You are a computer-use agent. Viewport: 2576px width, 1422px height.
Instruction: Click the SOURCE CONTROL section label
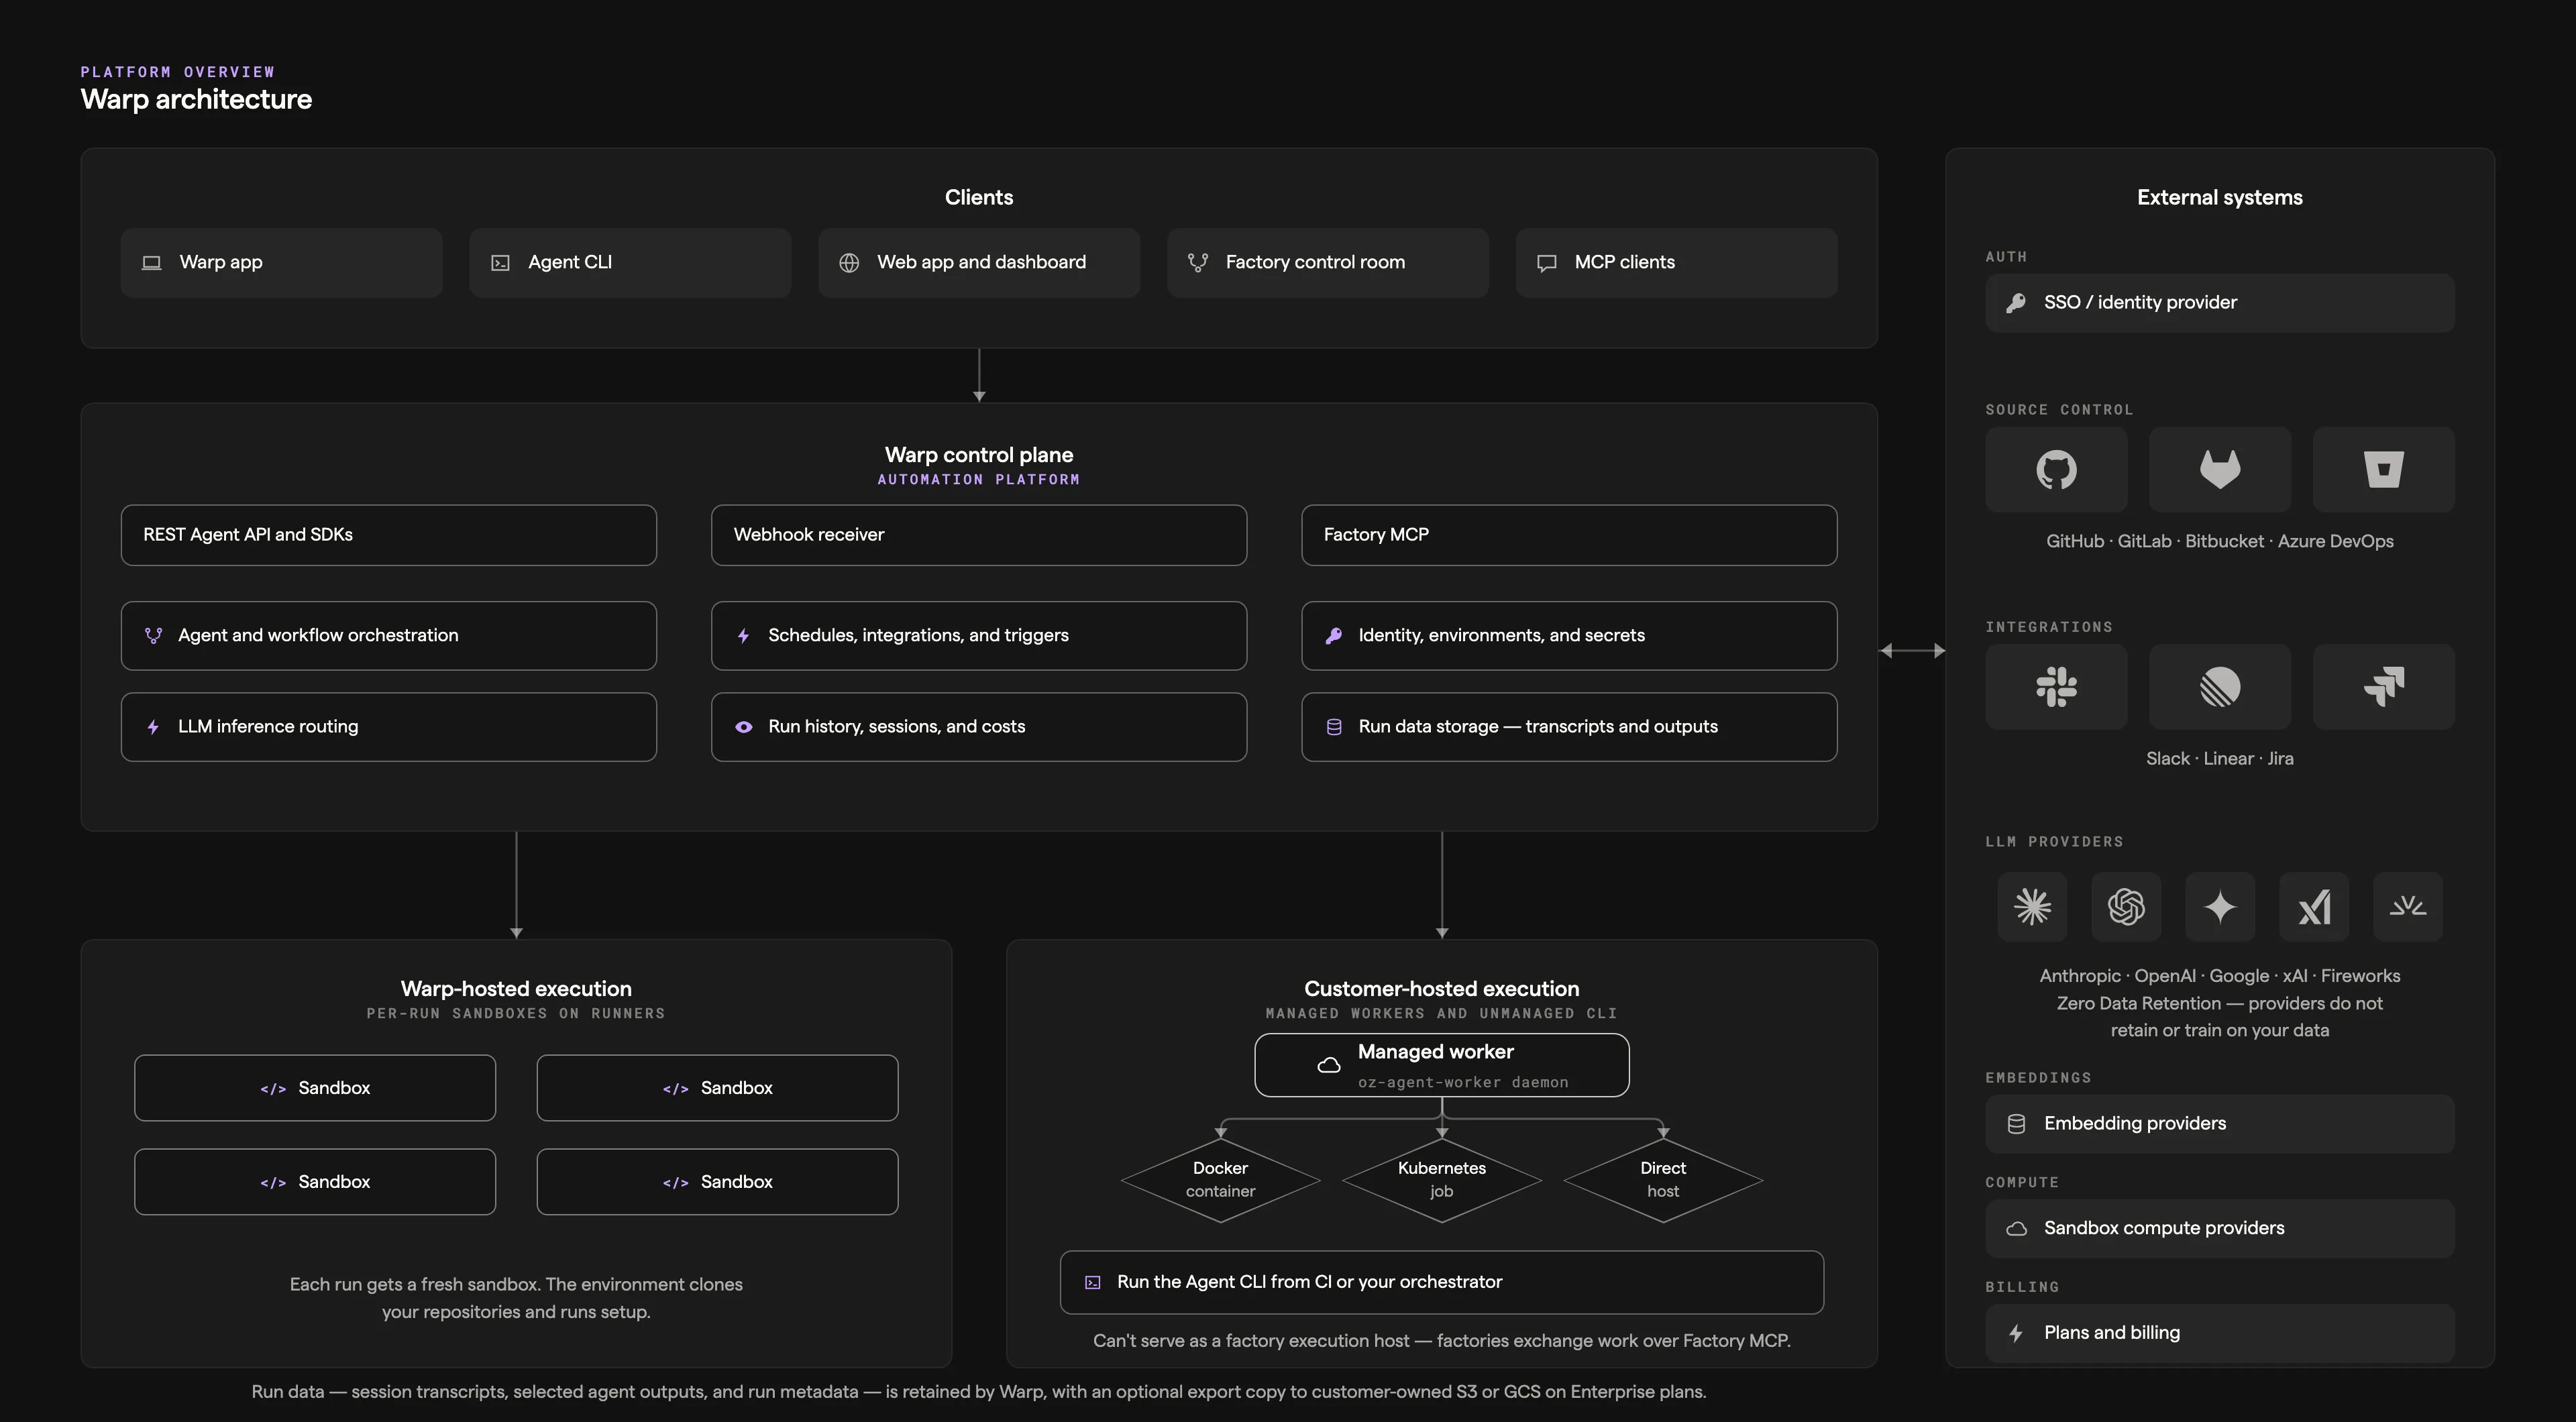click(2059, 410)
